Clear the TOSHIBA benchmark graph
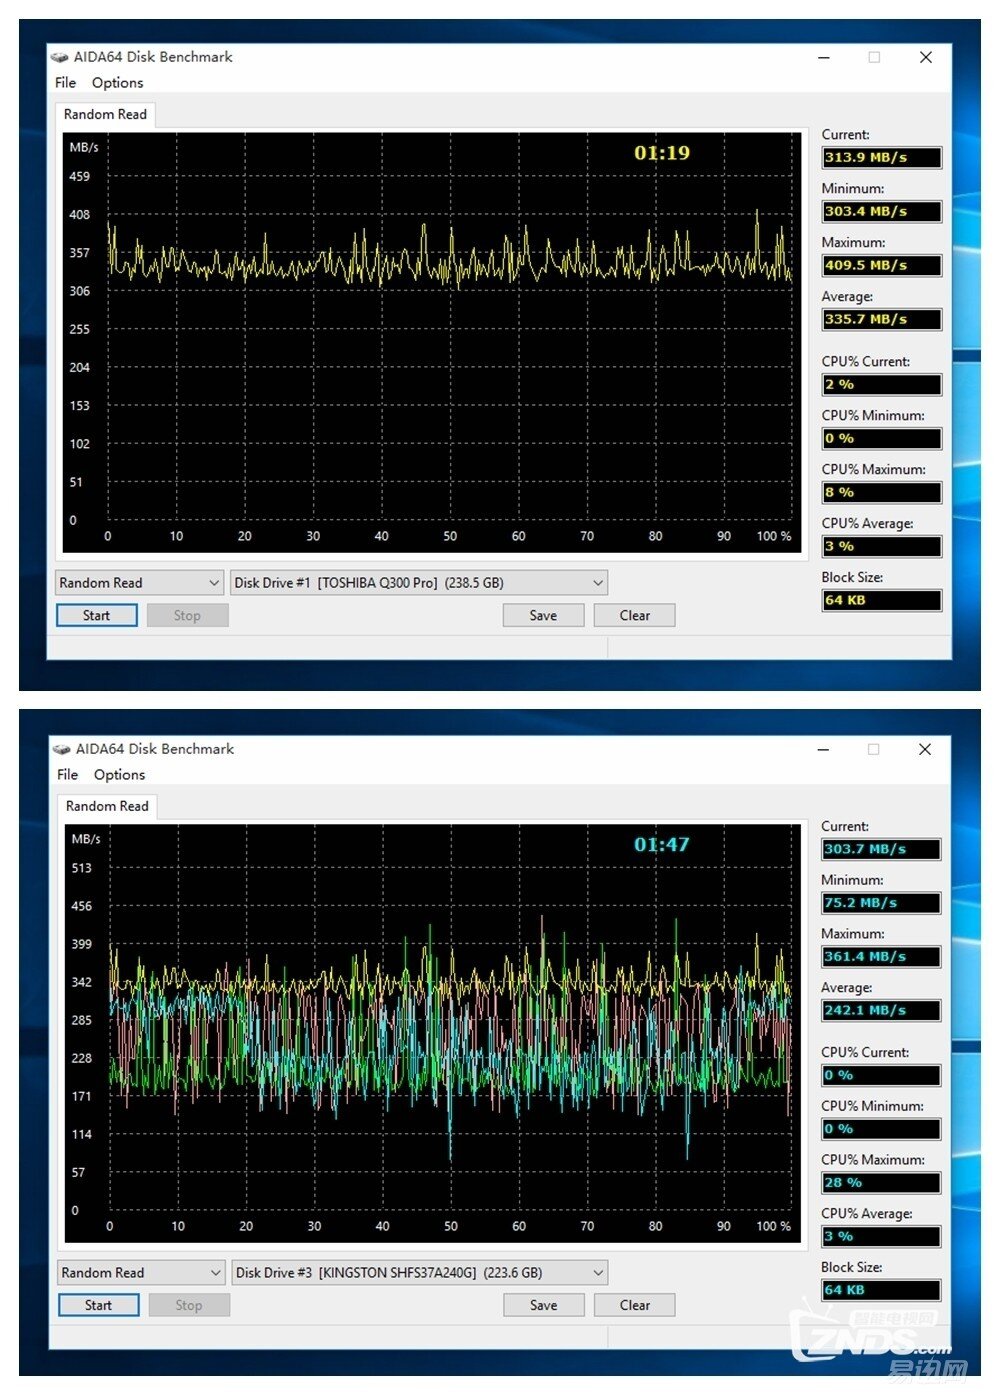The width and height of the screenshot is (1000, 1395). coord(634,616)
